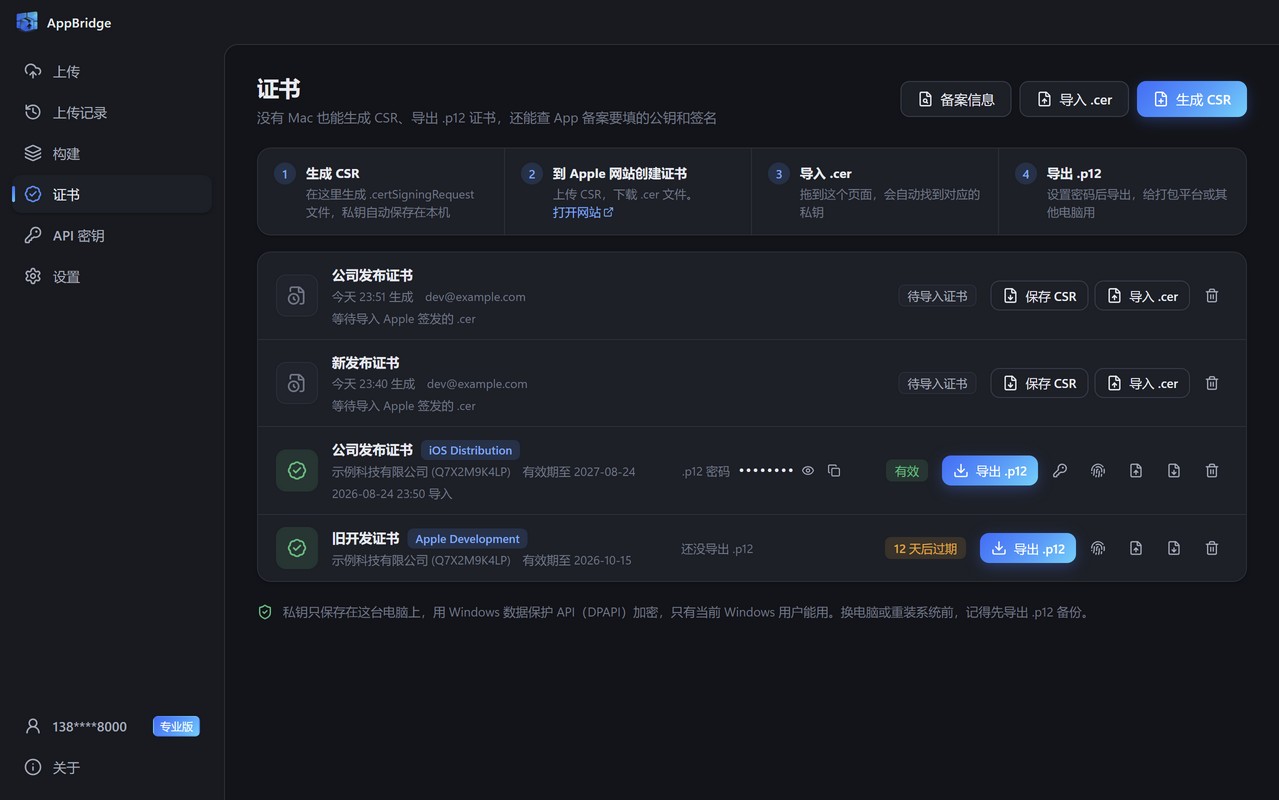Screen dimensions: 1279x800
Task: Delete the 新发布证书 entry
Action: [1212, 384]
